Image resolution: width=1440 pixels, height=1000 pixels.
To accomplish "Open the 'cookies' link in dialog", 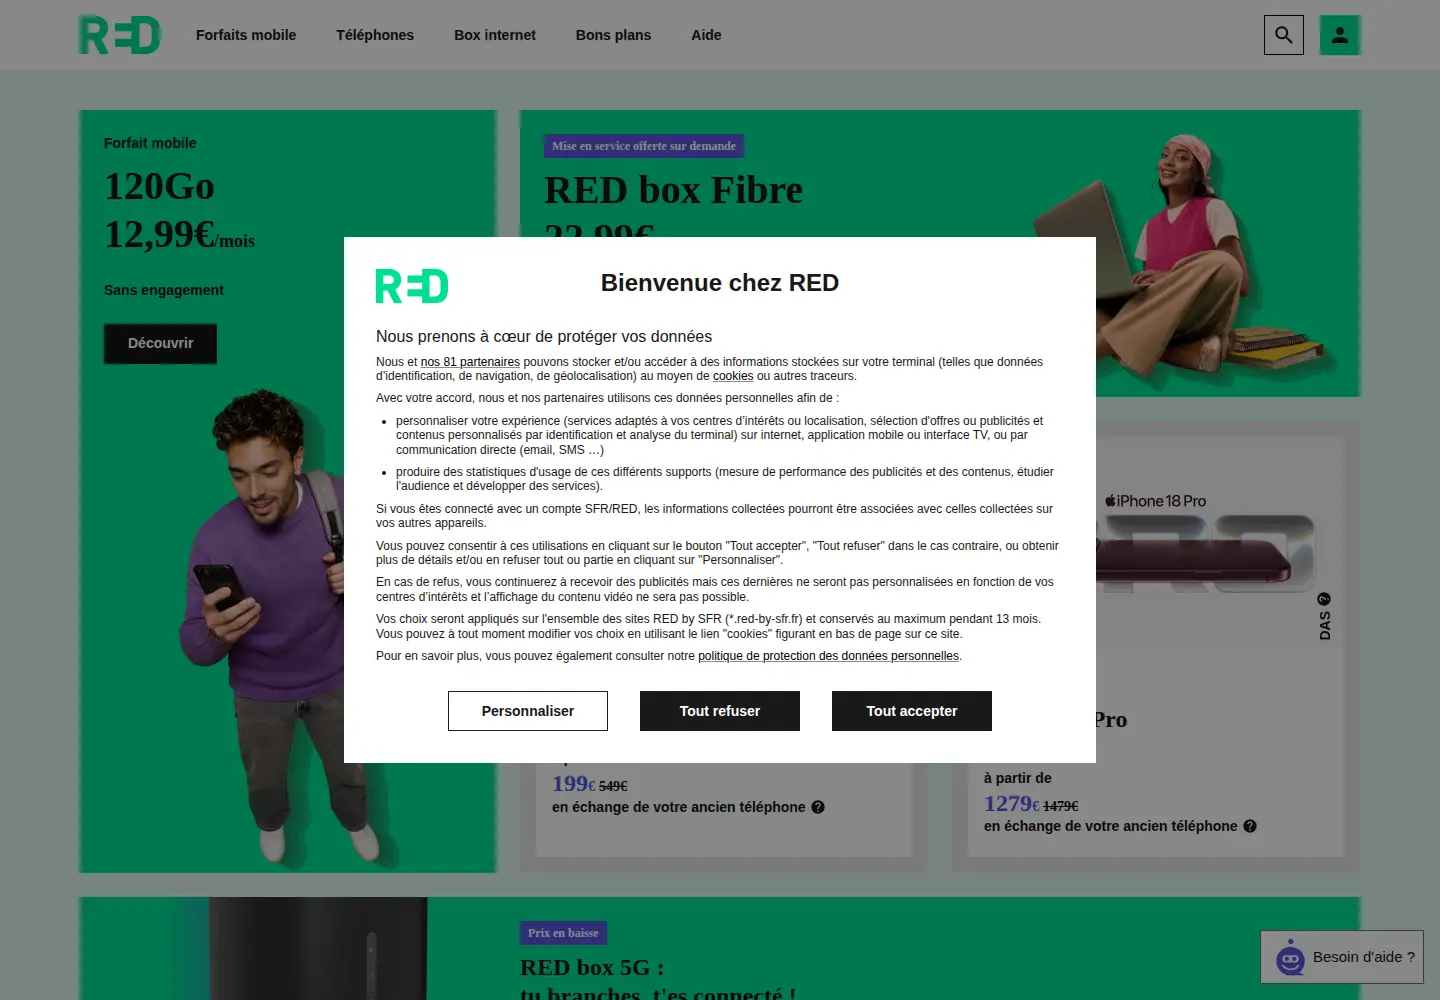I will (733, 376).
